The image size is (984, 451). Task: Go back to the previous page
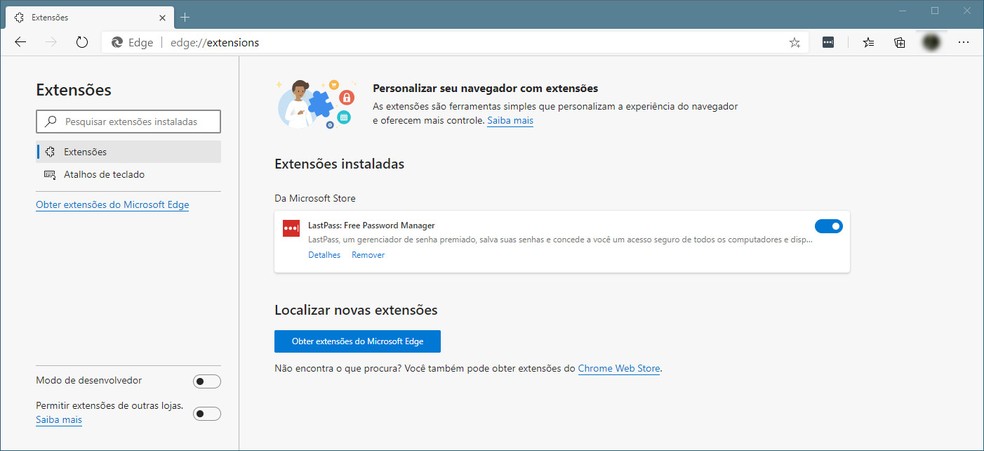[x=20, y=42]
